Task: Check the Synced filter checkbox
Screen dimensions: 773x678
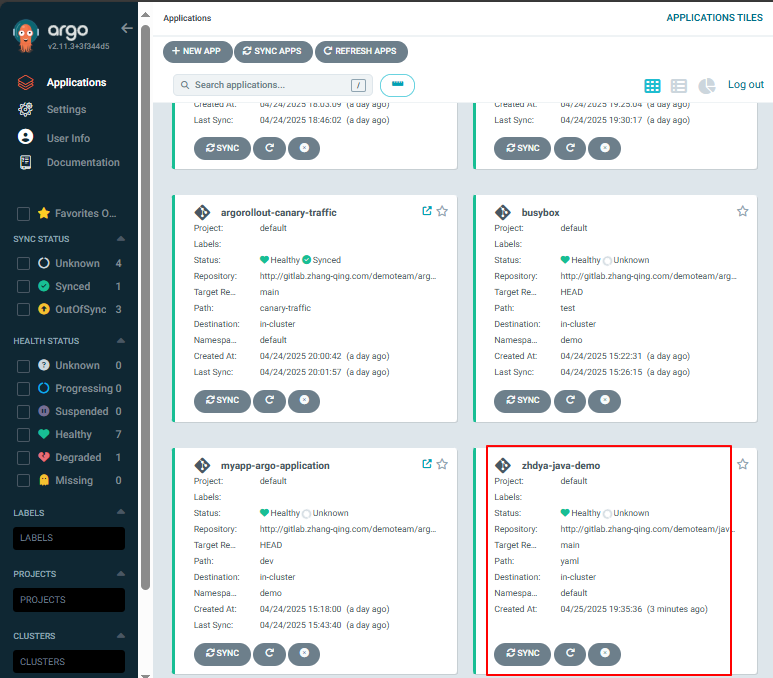Action: (23, 286)
